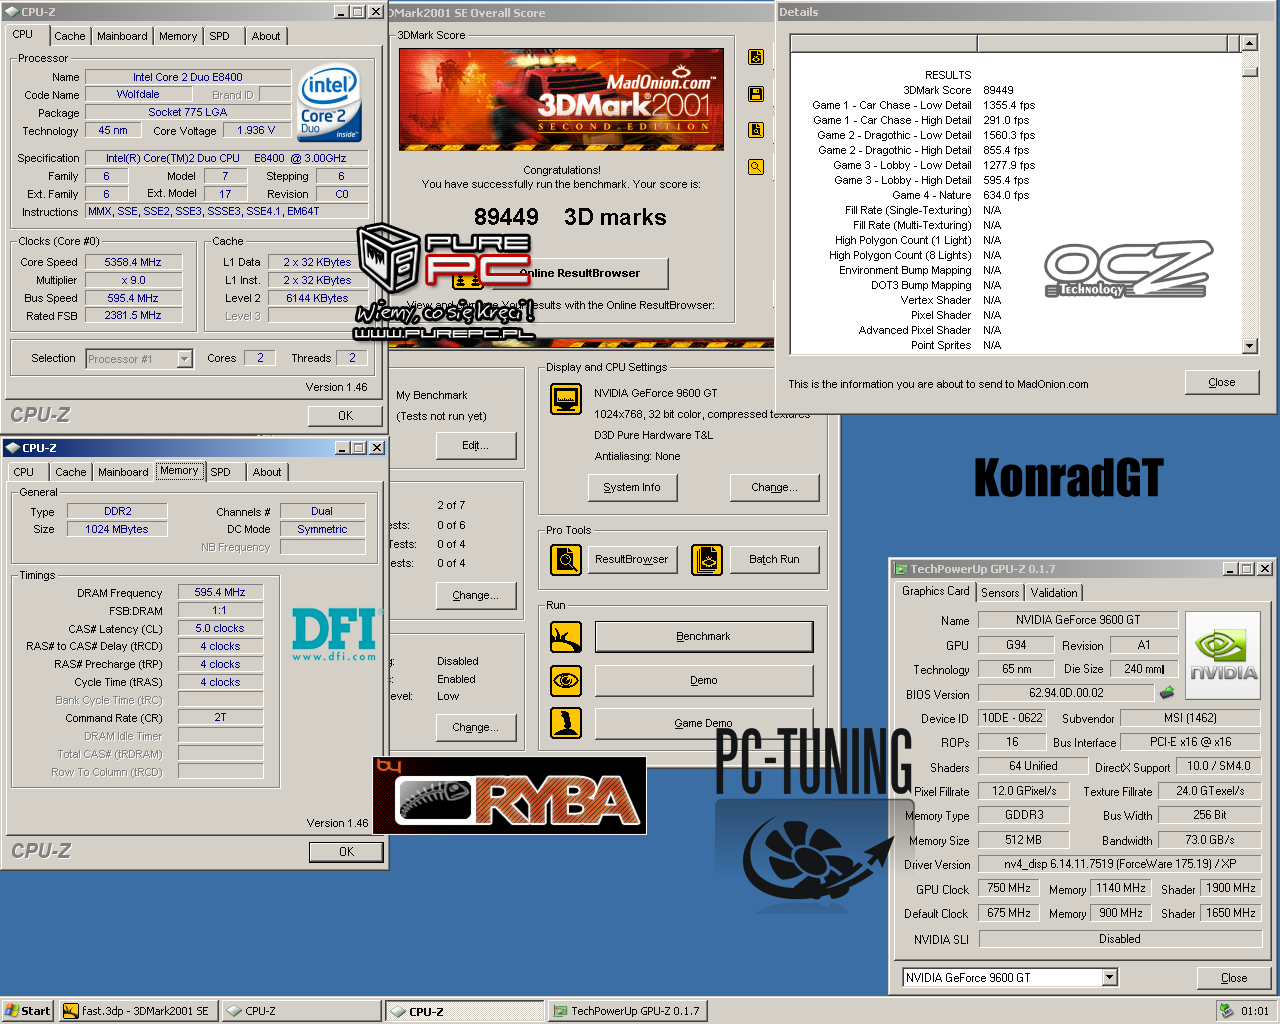Click the Edit button under My Benchmark
This screenshot has width=1280, height=1024.
pos(476,445)
